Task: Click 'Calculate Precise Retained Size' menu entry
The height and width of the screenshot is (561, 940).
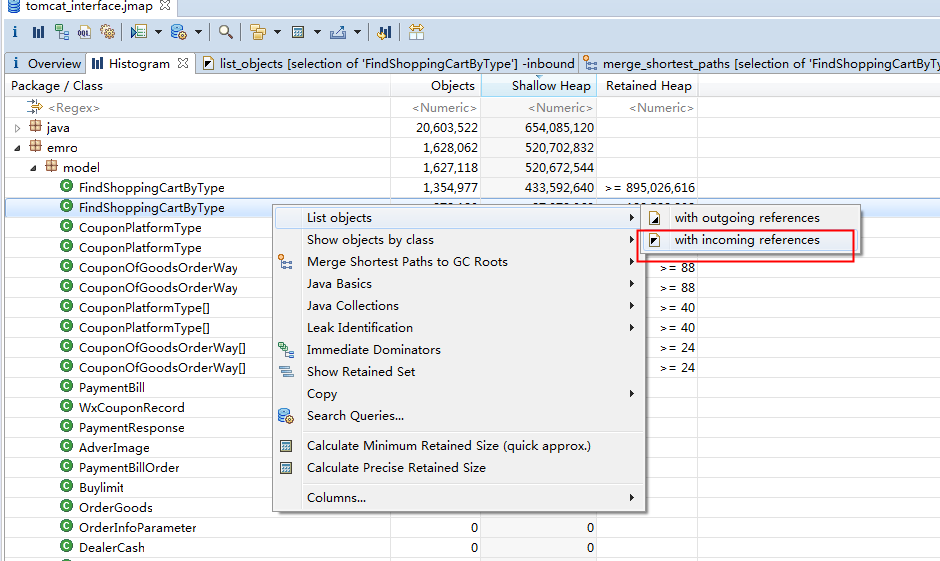Action: pos(396,468)
